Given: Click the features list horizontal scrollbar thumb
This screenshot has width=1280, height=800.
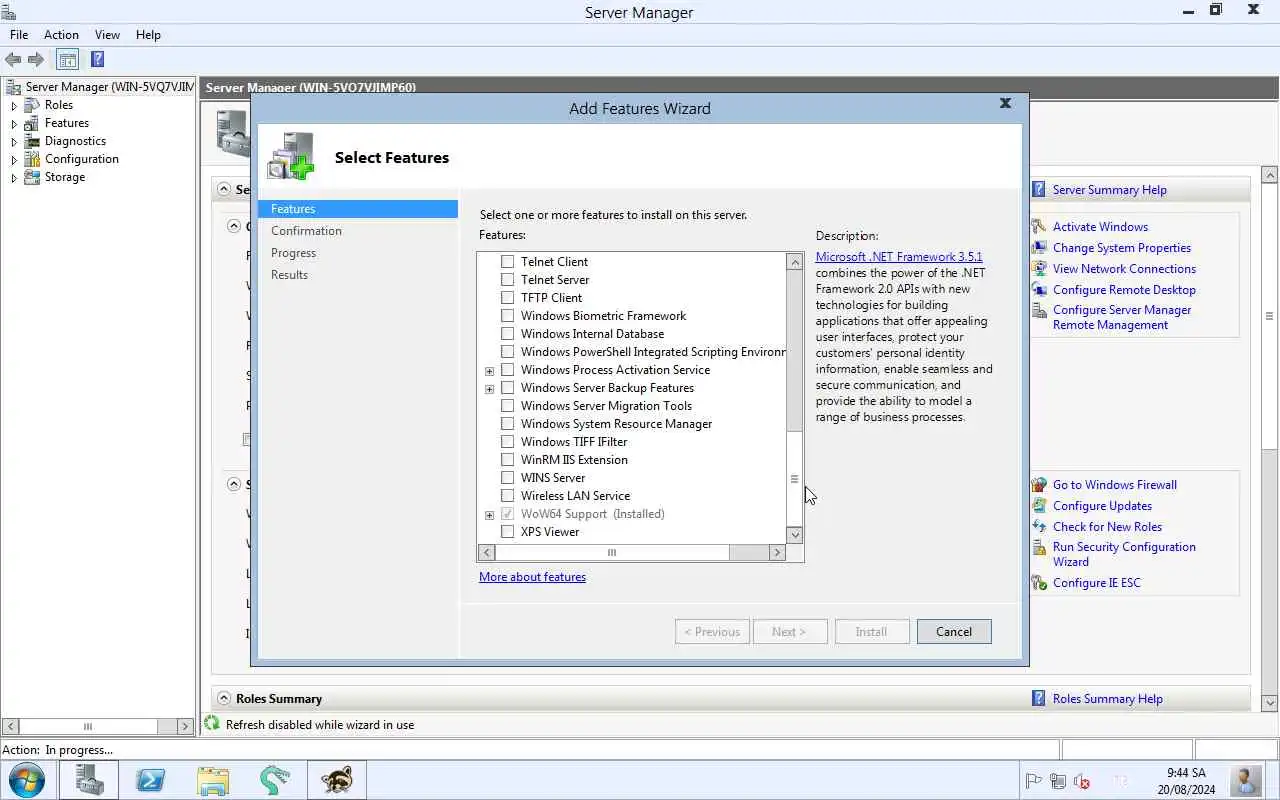Looking at the screenshot, I should tap(612, 552).
